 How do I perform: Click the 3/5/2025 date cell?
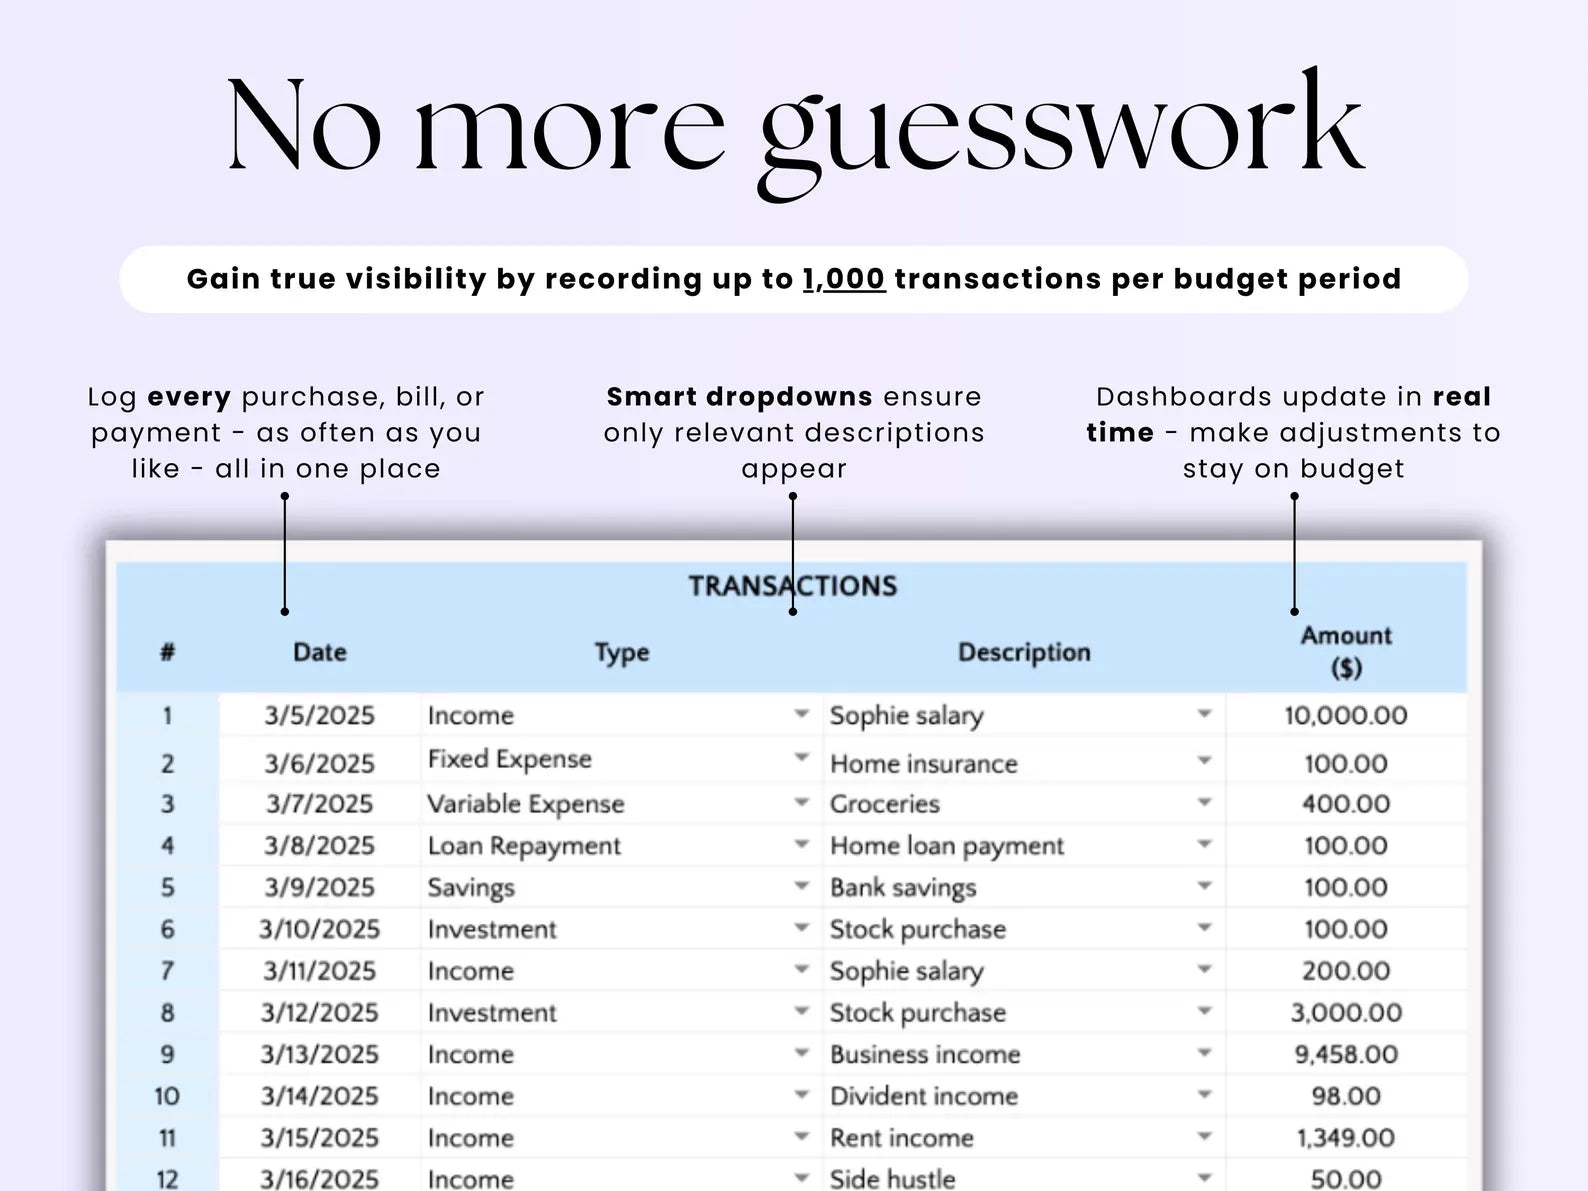click(x=320, y=715)
